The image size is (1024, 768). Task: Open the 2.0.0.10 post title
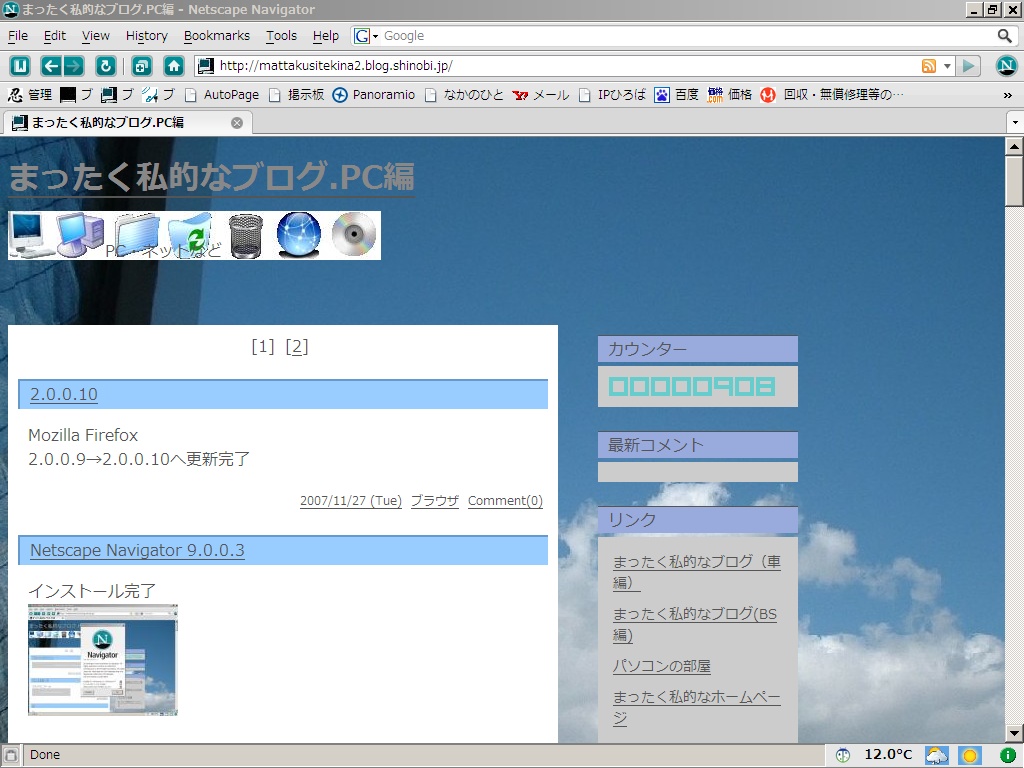[63, 394]
